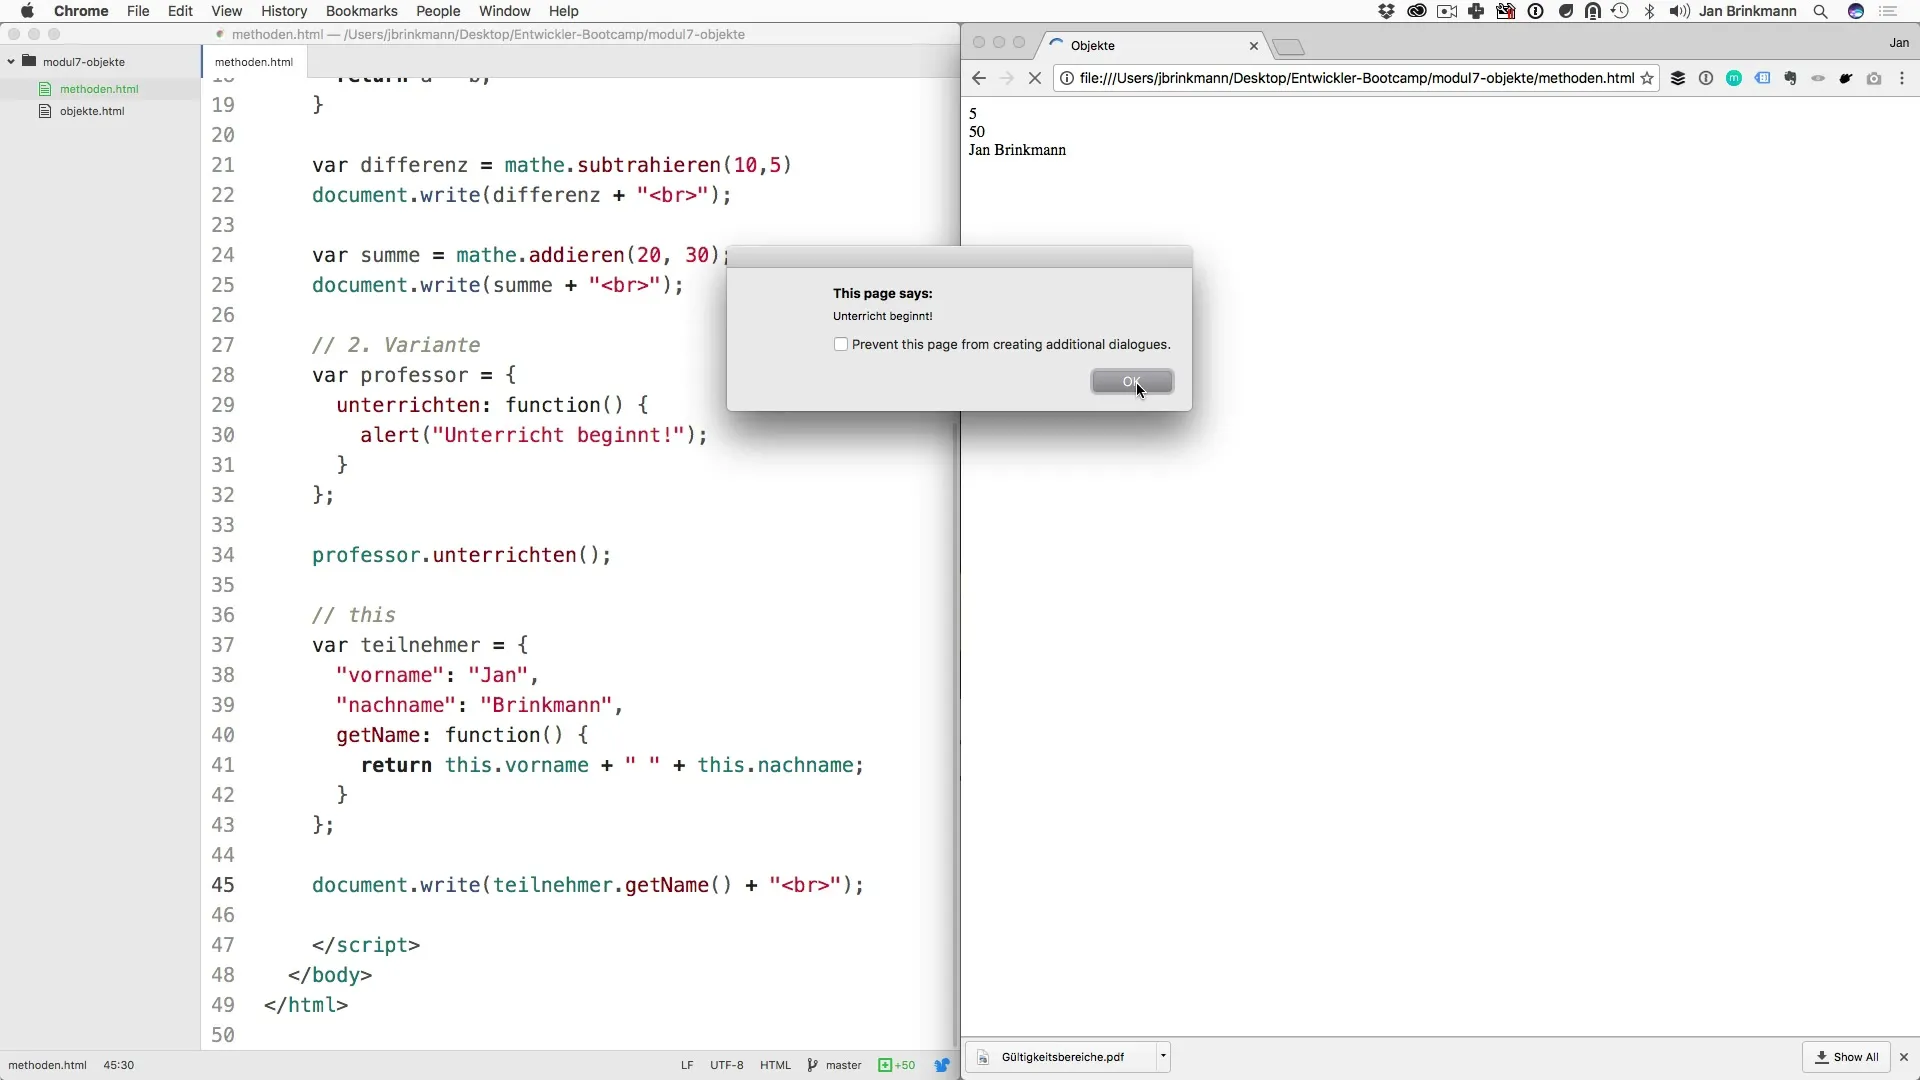Open the Chrome application menu
Screen dimensions: 1920x1080
[81, 11]
